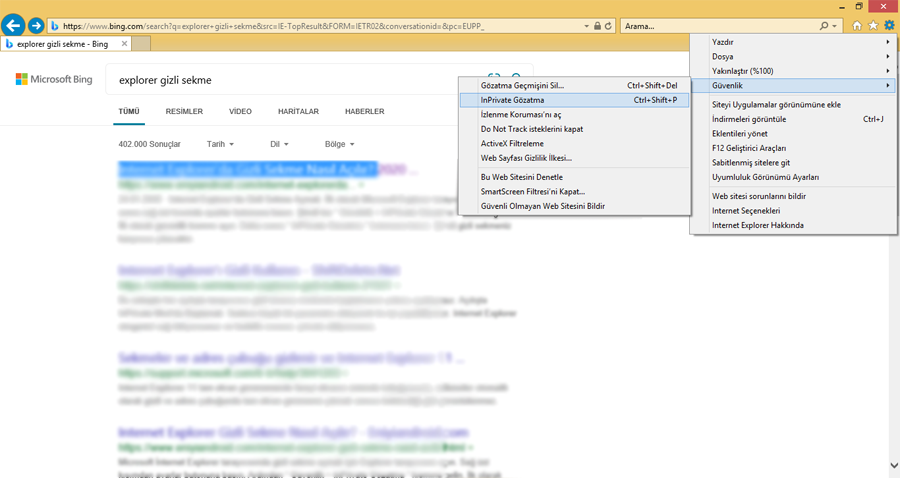The height and width of the screenshot is (478, 900).
Task: Open Web Sayfası Gizlilik İlkesi...
Action: (575, 158)
